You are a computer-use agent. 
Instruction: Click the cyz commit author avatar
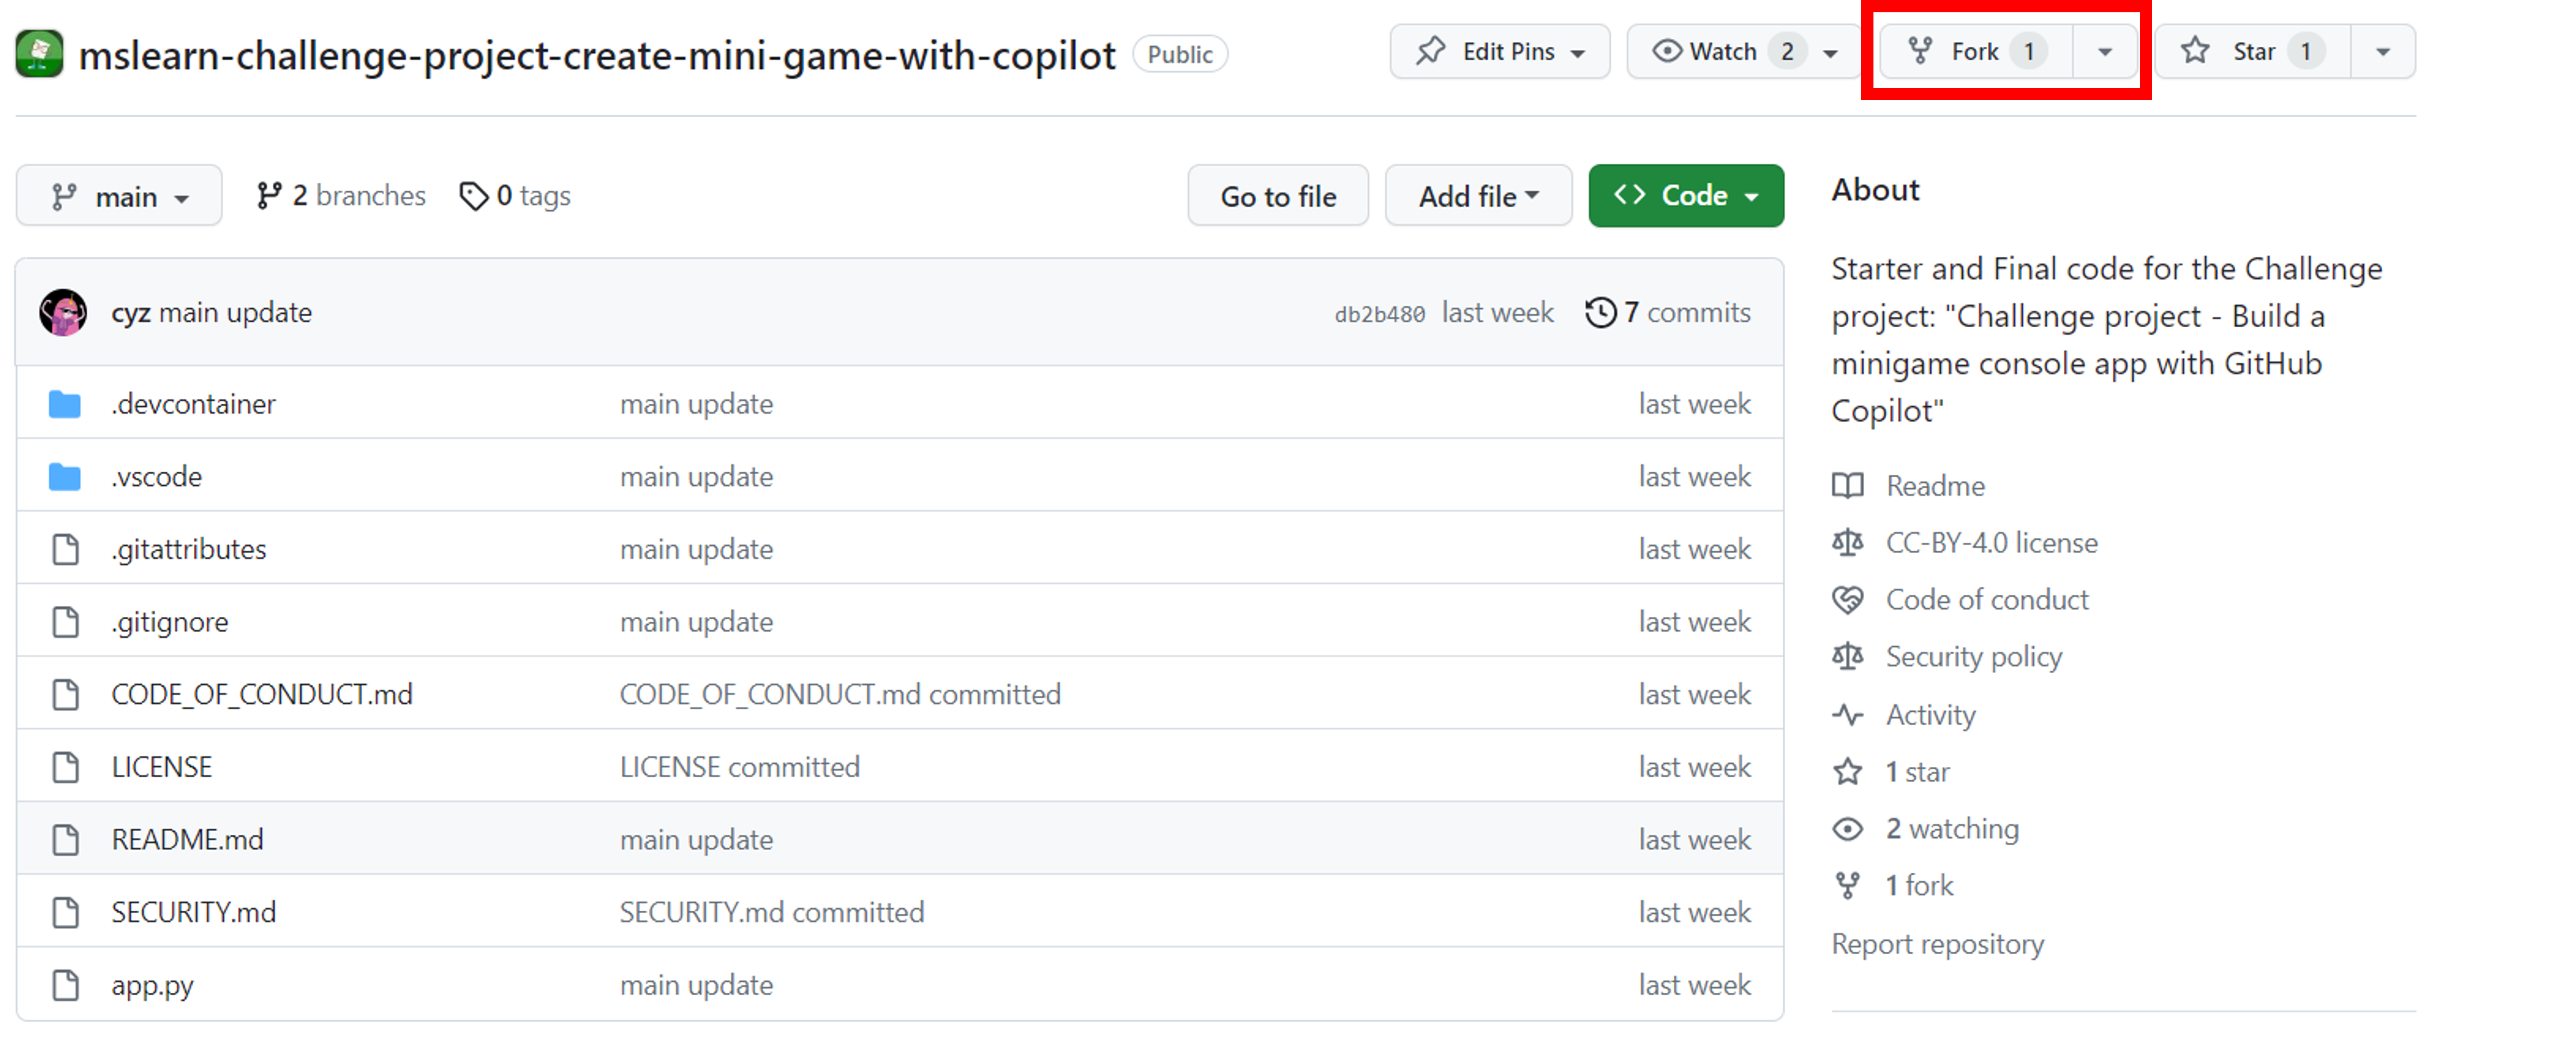coord(63,313)
